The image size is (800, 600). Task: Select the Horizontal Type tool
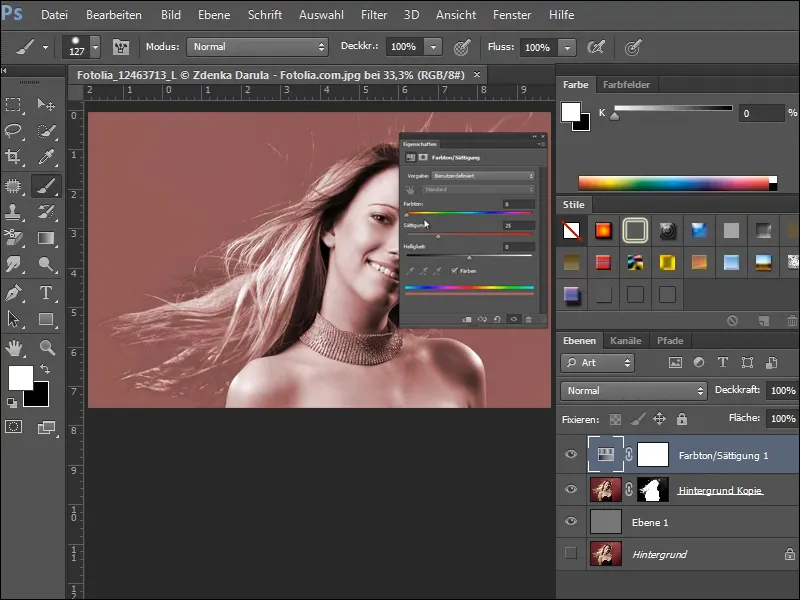click(46, 293)
